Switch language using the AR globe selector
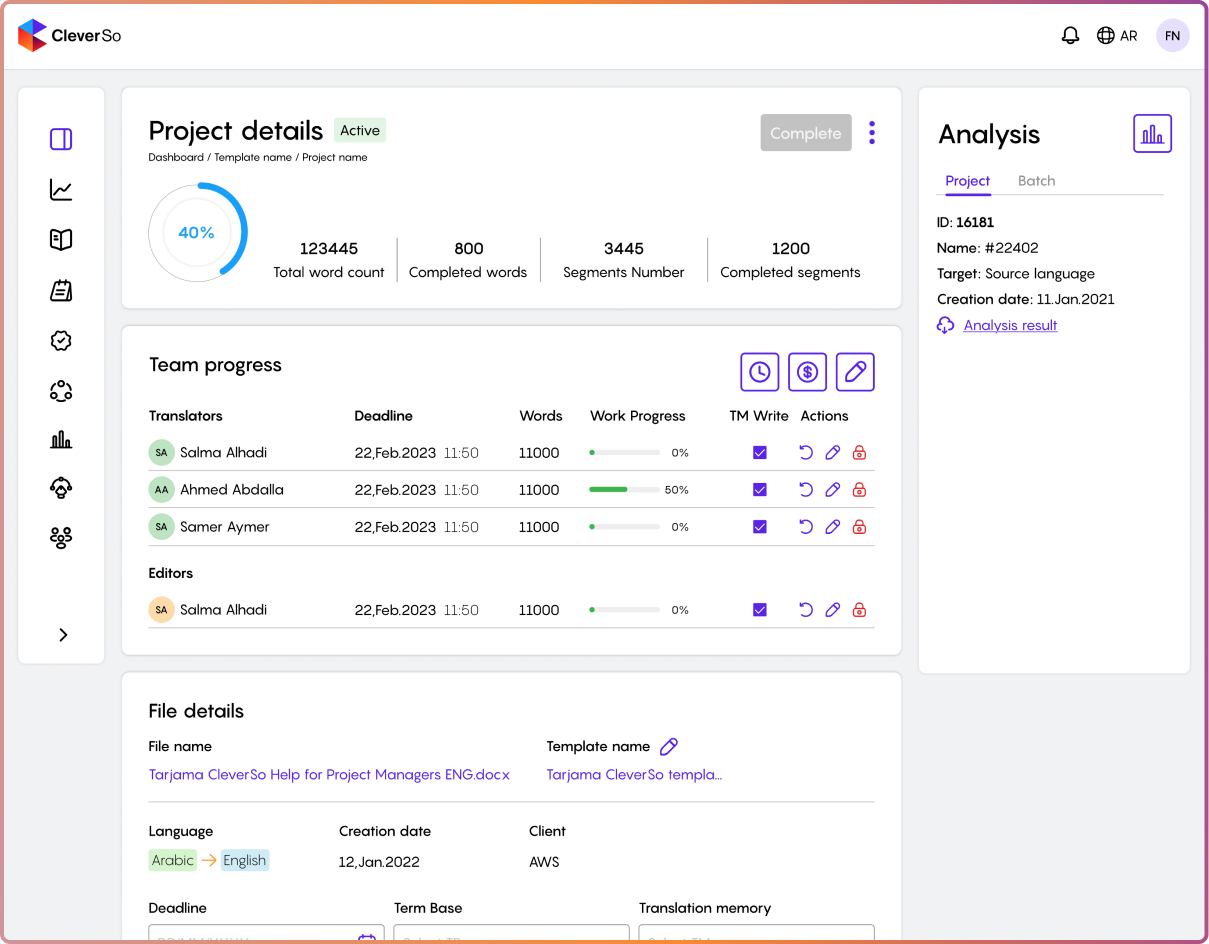This screenshot has width=1209, height=944. (1117, 36)
